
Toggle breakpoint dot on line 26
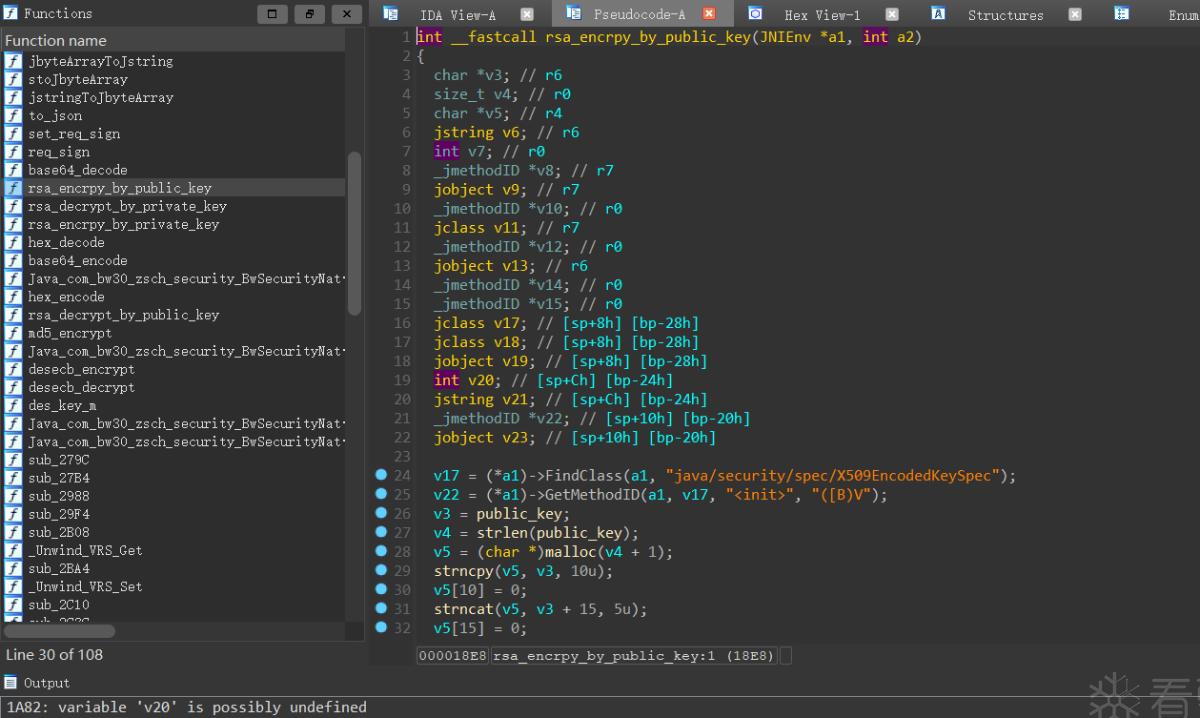tap(381, 513)
